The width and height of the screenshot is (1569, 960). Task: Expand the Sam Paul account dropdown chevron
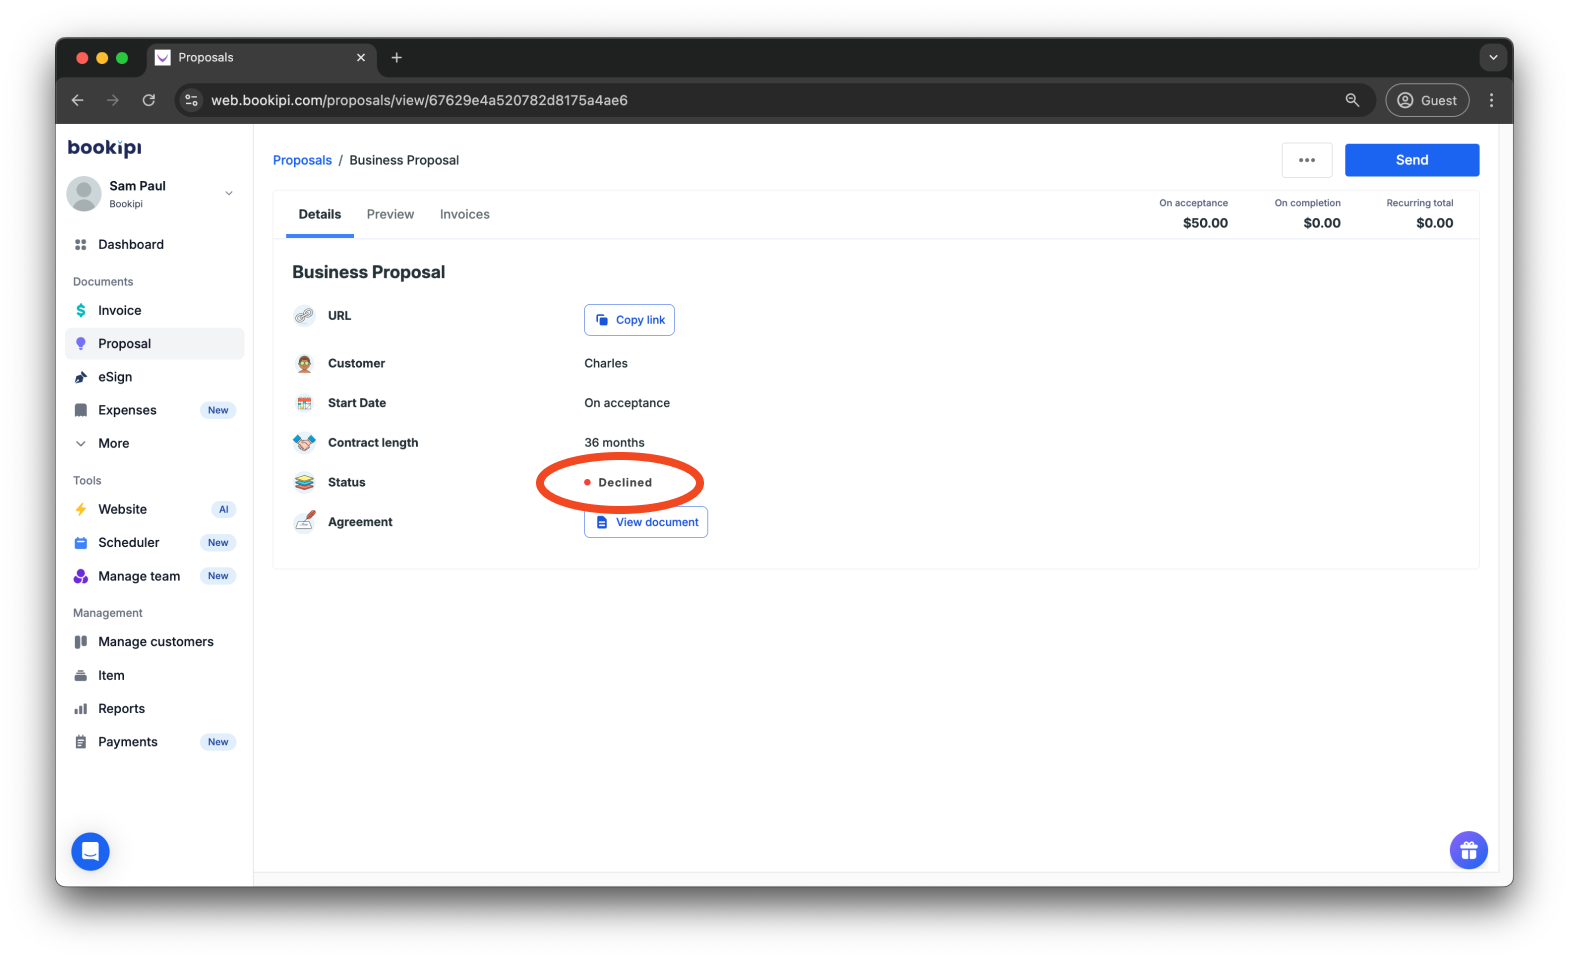coord(229,194)
